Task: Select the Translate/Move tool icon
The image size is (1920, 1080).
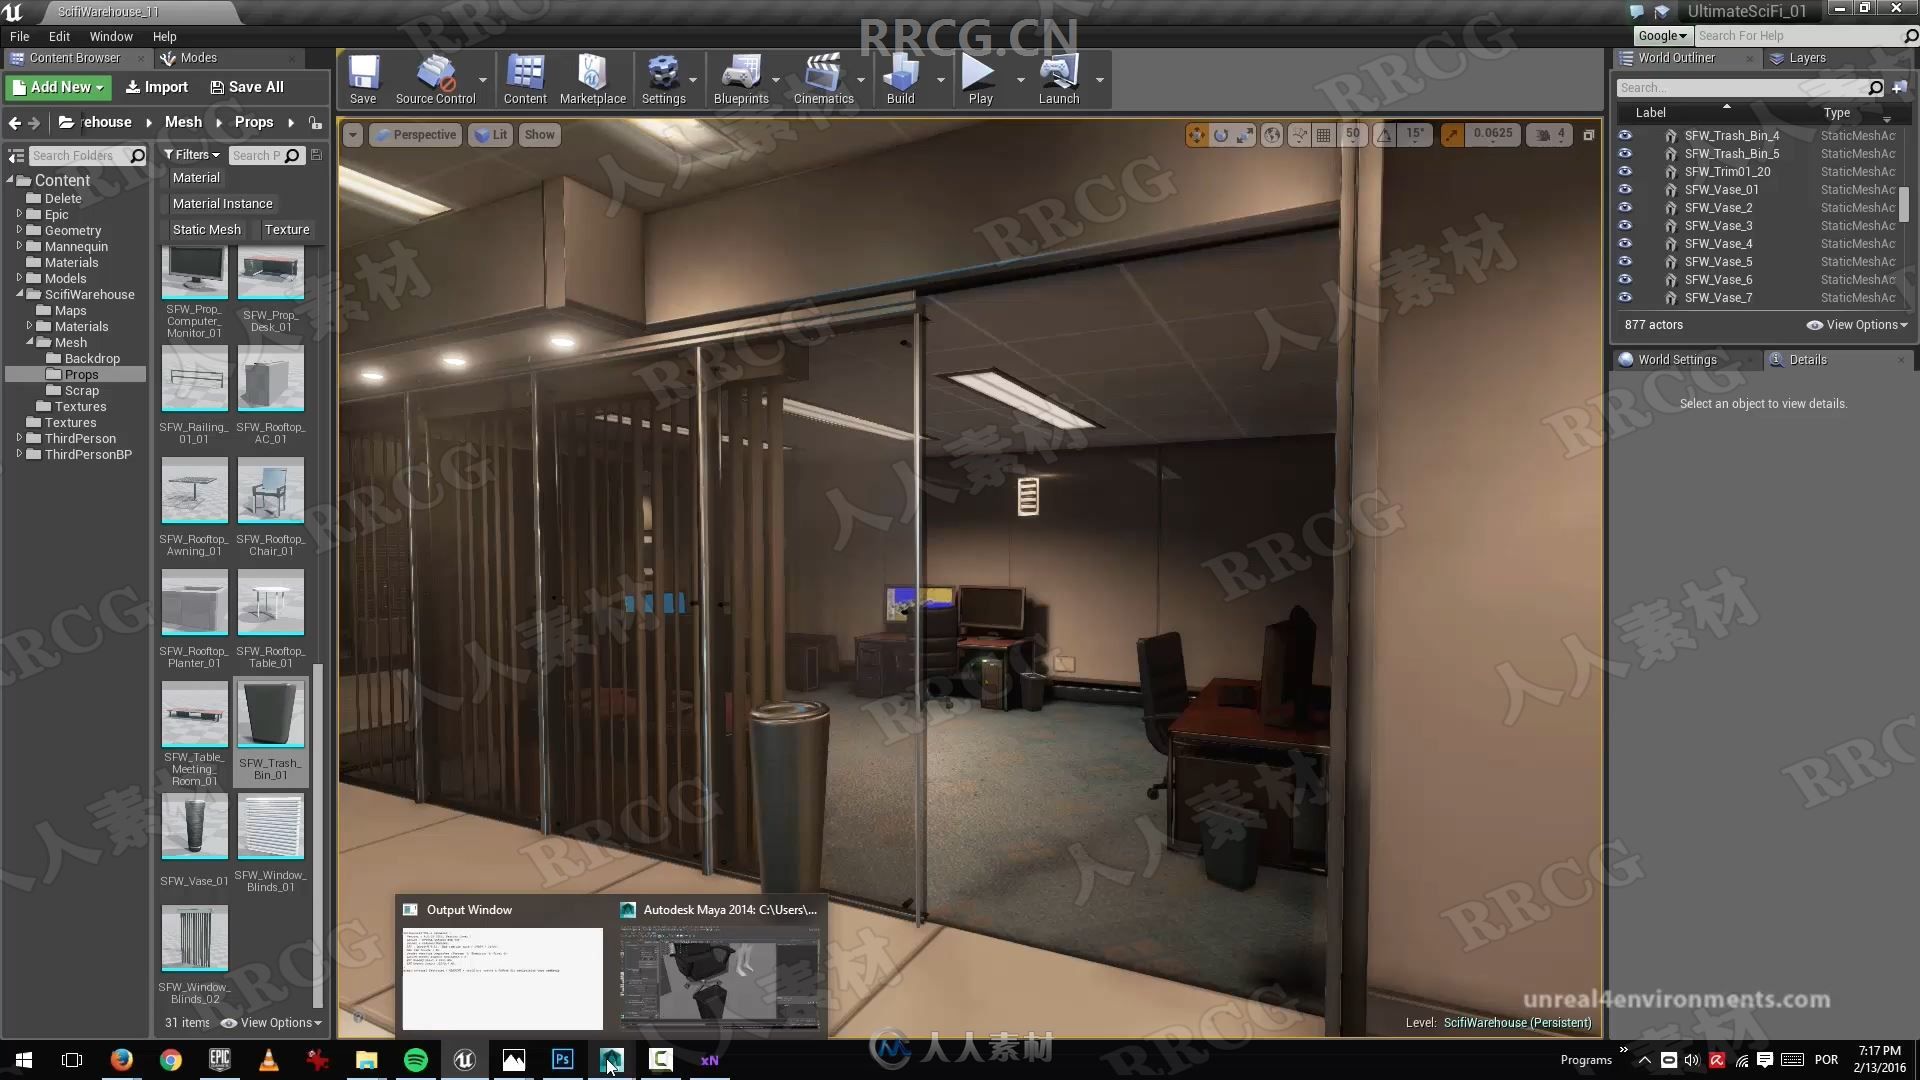Action: (x=1196, y=133)
